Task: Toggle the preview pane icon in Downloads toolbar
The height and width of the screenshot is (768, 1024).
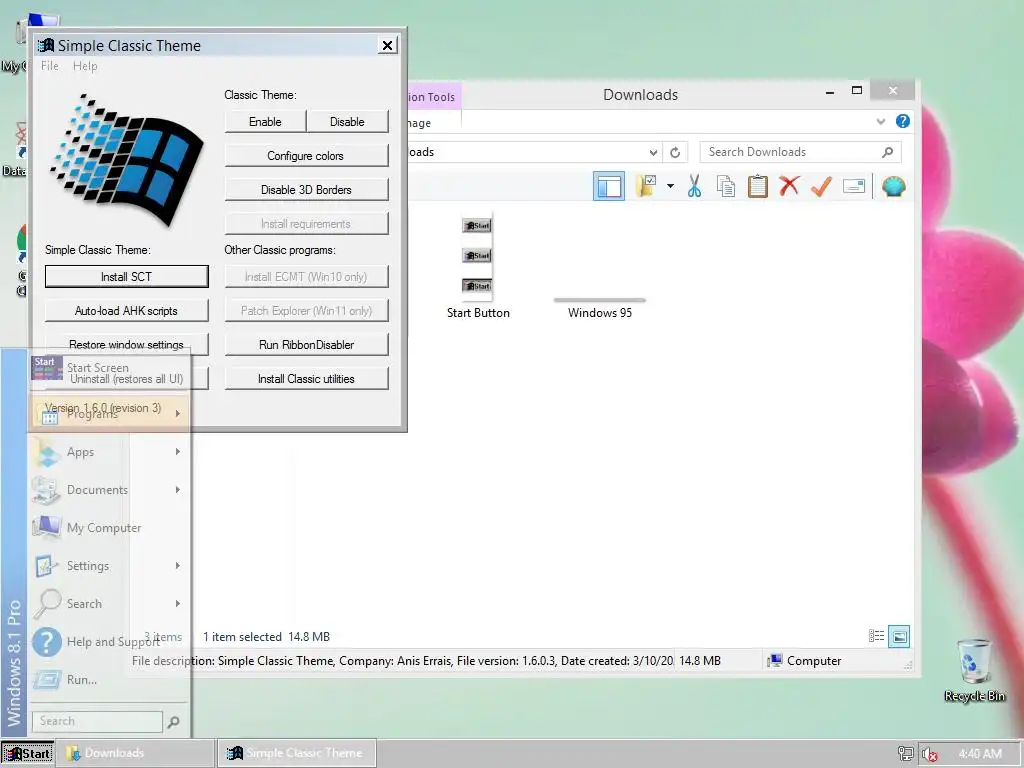Action: click(609, 186)
